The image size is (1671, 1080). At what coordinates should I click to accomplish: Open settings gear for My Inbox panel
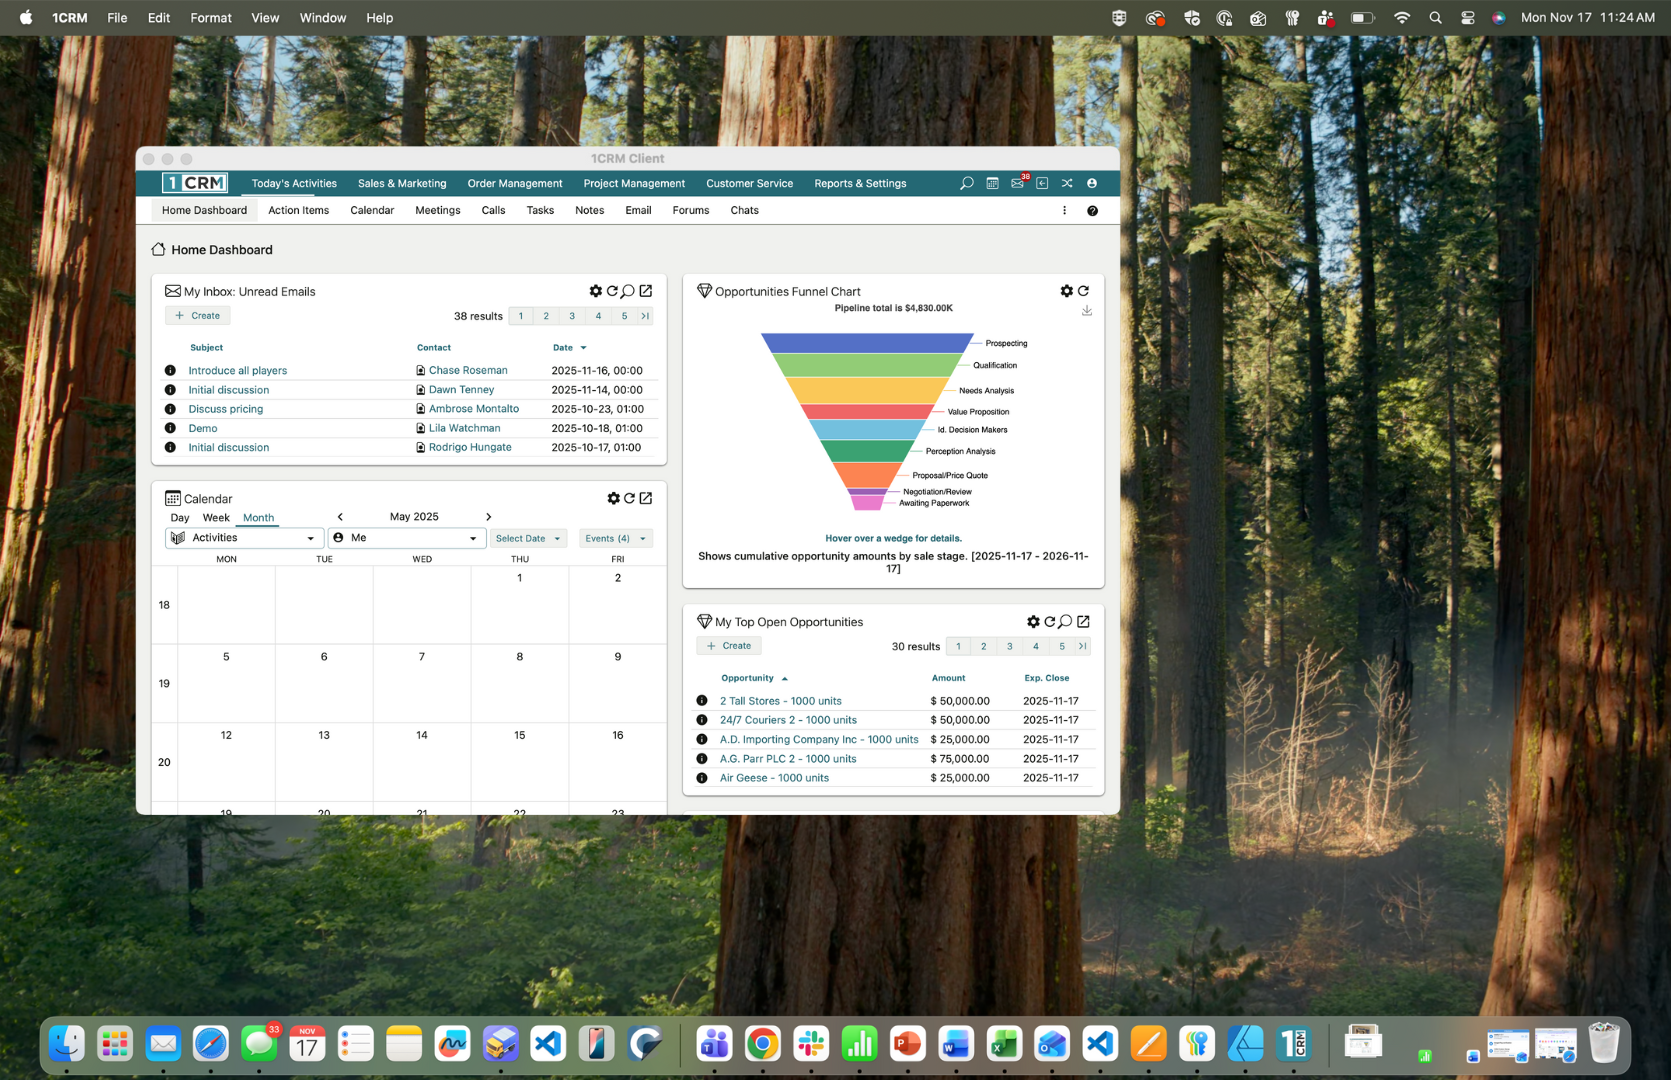click(596, 291)
